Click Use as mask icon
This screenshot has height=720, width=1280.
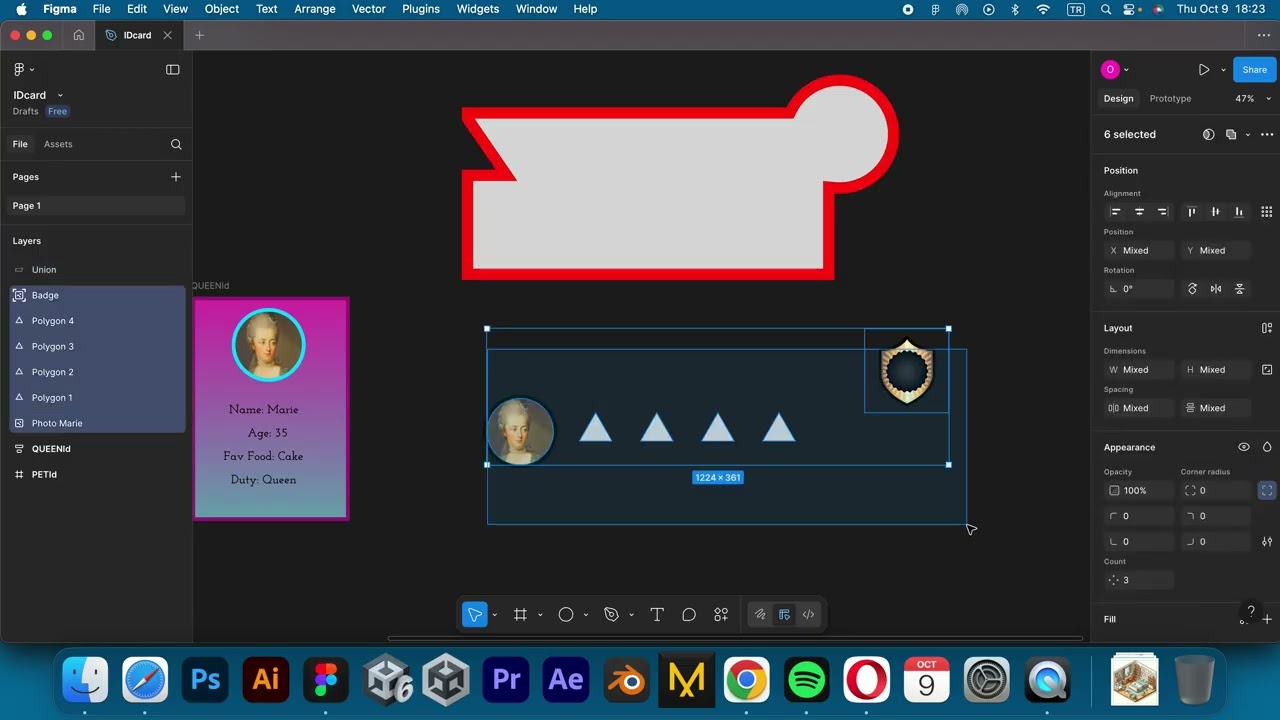pos(1208,134)
